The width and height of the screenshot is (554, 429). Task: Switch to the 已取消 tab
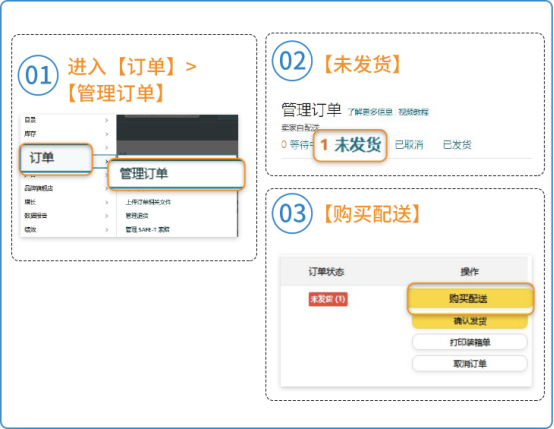pyautogui.click(x=409, y=145)
